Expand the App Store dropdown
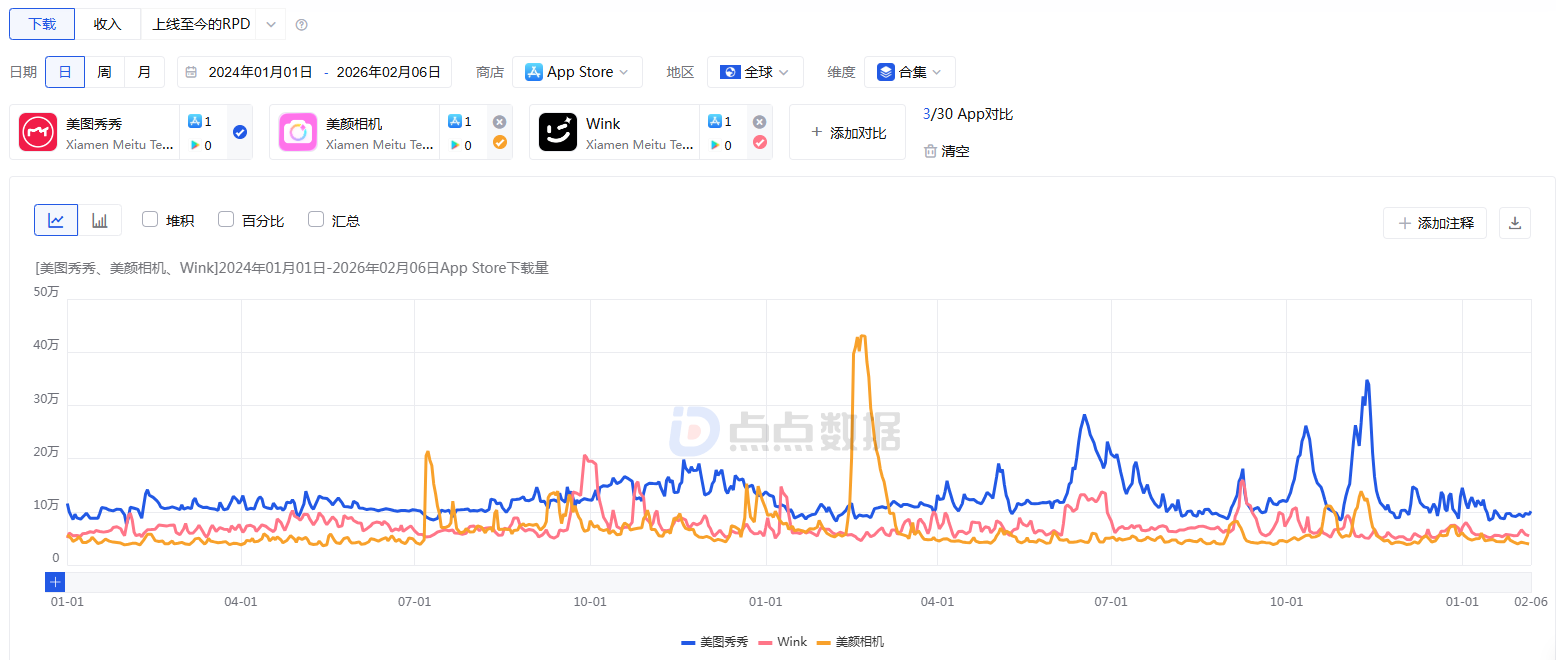 click(577, 72)
